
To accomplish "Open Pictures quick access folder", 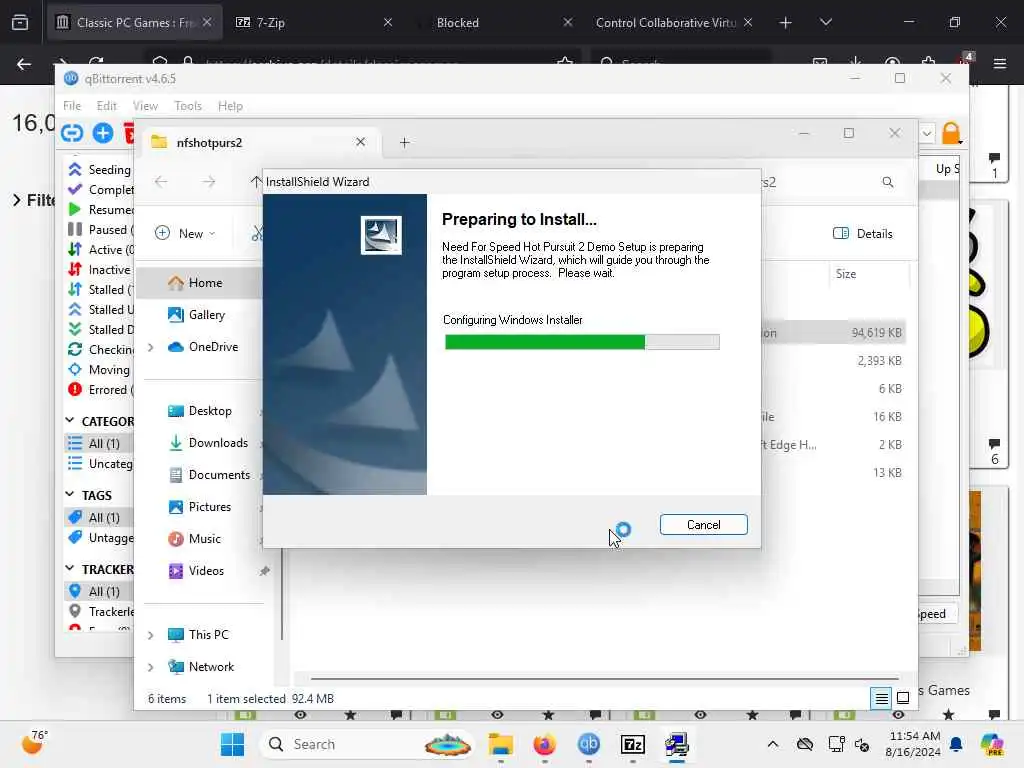I will coord(210,507).
